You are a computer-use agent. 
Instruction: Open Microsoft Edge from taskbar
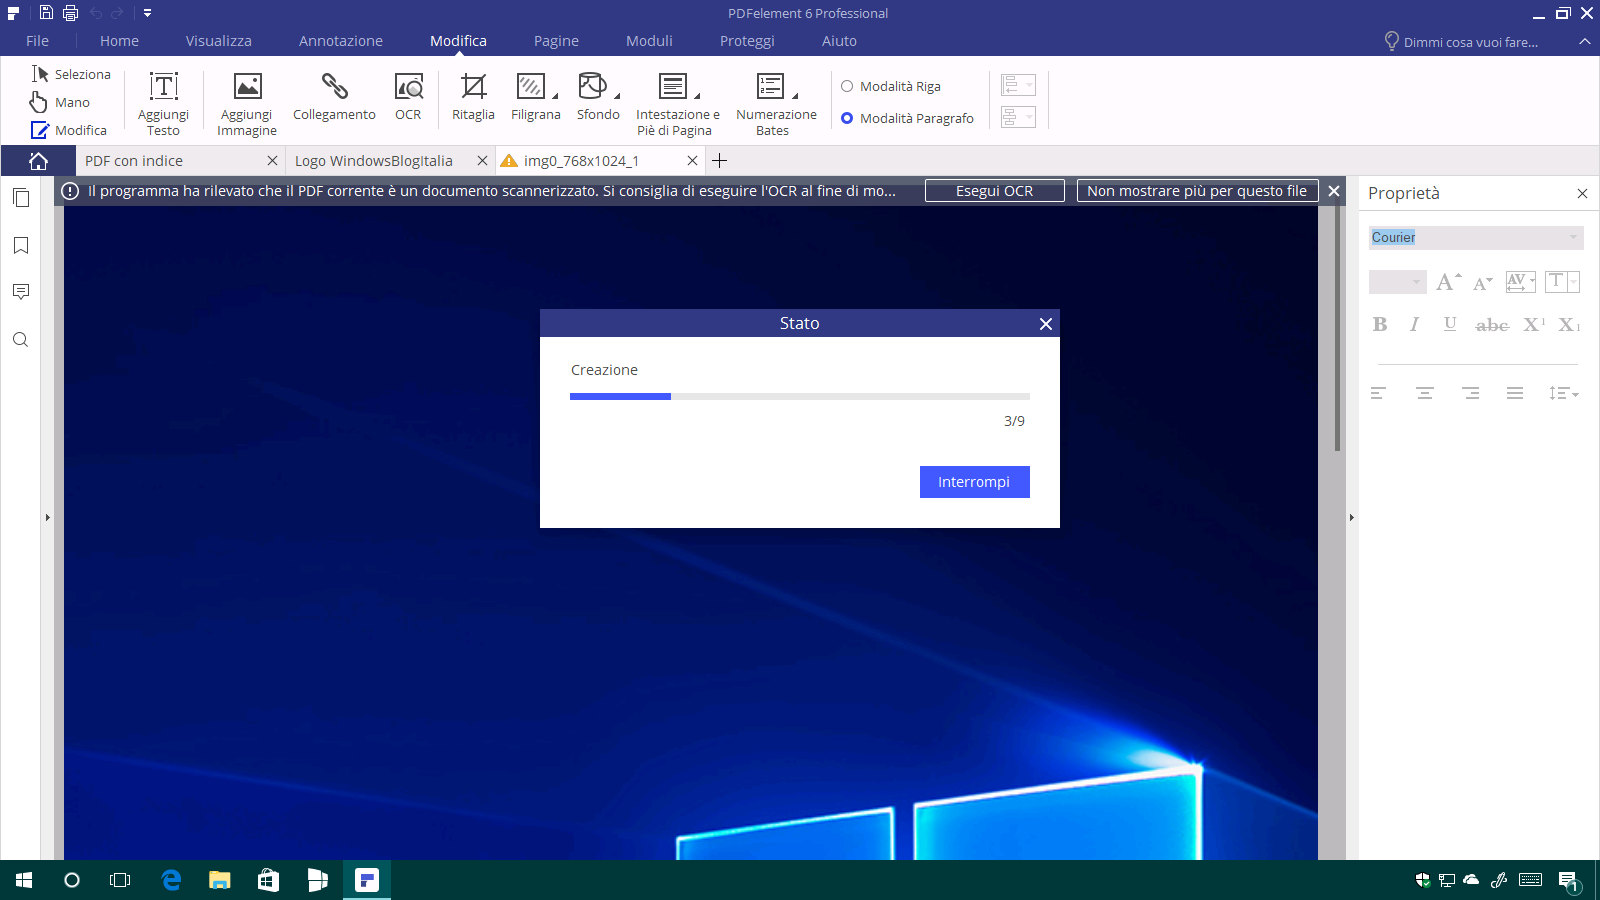(171, 880)
